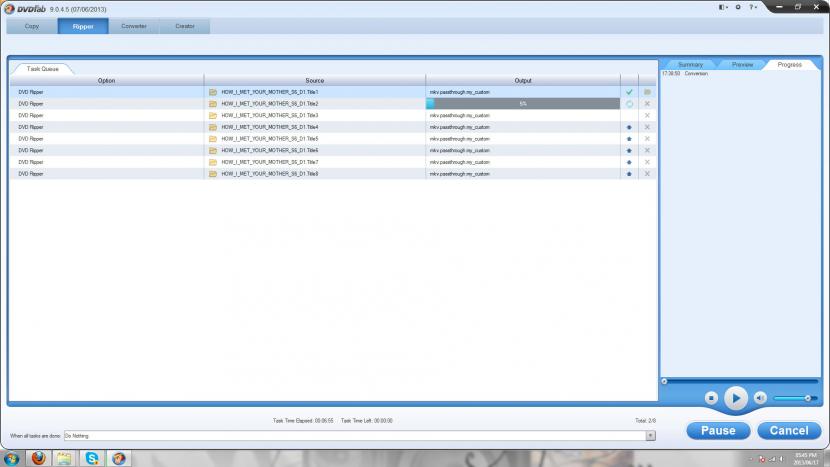830x467 pixels.
Task: Open the Preview panel tab
Action: pos(742,65)
